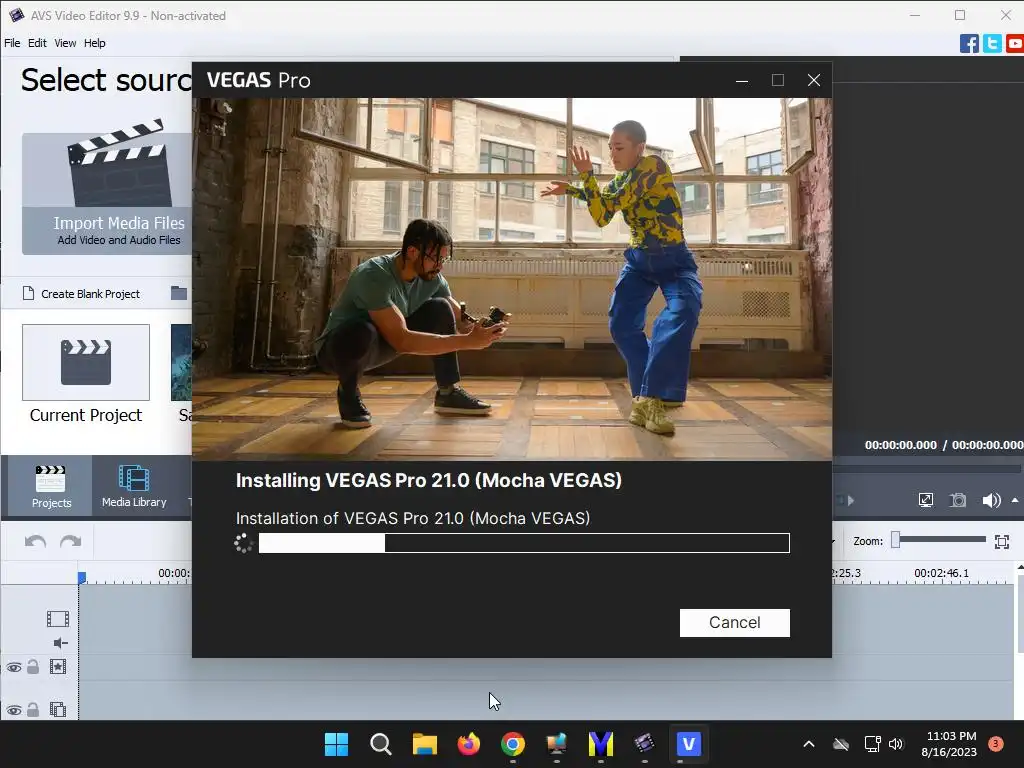Viewport: 1024px width, 768px height.
Task: Open the Edit menu in AVS Video Editor
Action: (x=37, y=43)
